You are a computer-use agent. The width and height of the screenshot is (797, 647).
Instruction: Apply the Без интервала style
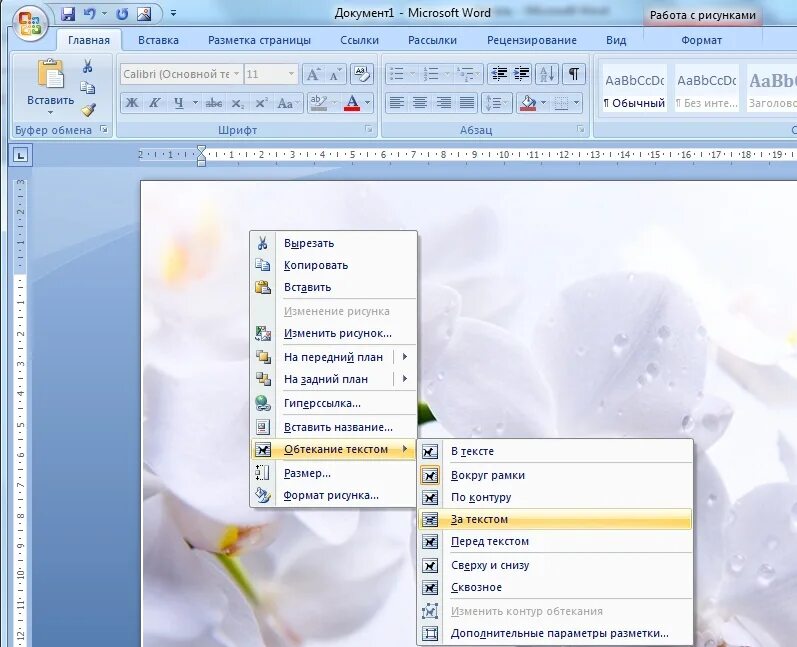tap(707, 90)
